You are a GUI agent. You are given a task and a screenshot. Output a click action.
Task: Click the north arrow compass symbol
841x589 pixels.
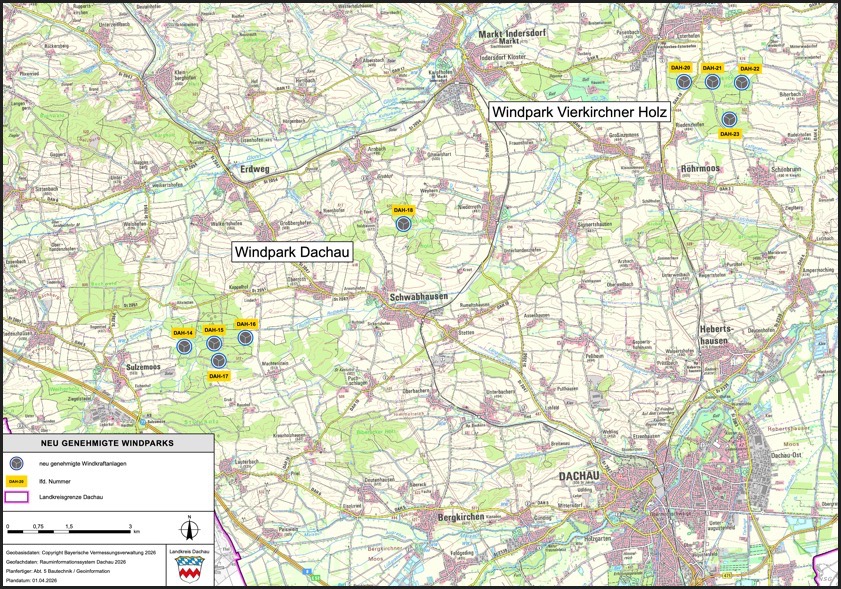pos(187,527)
